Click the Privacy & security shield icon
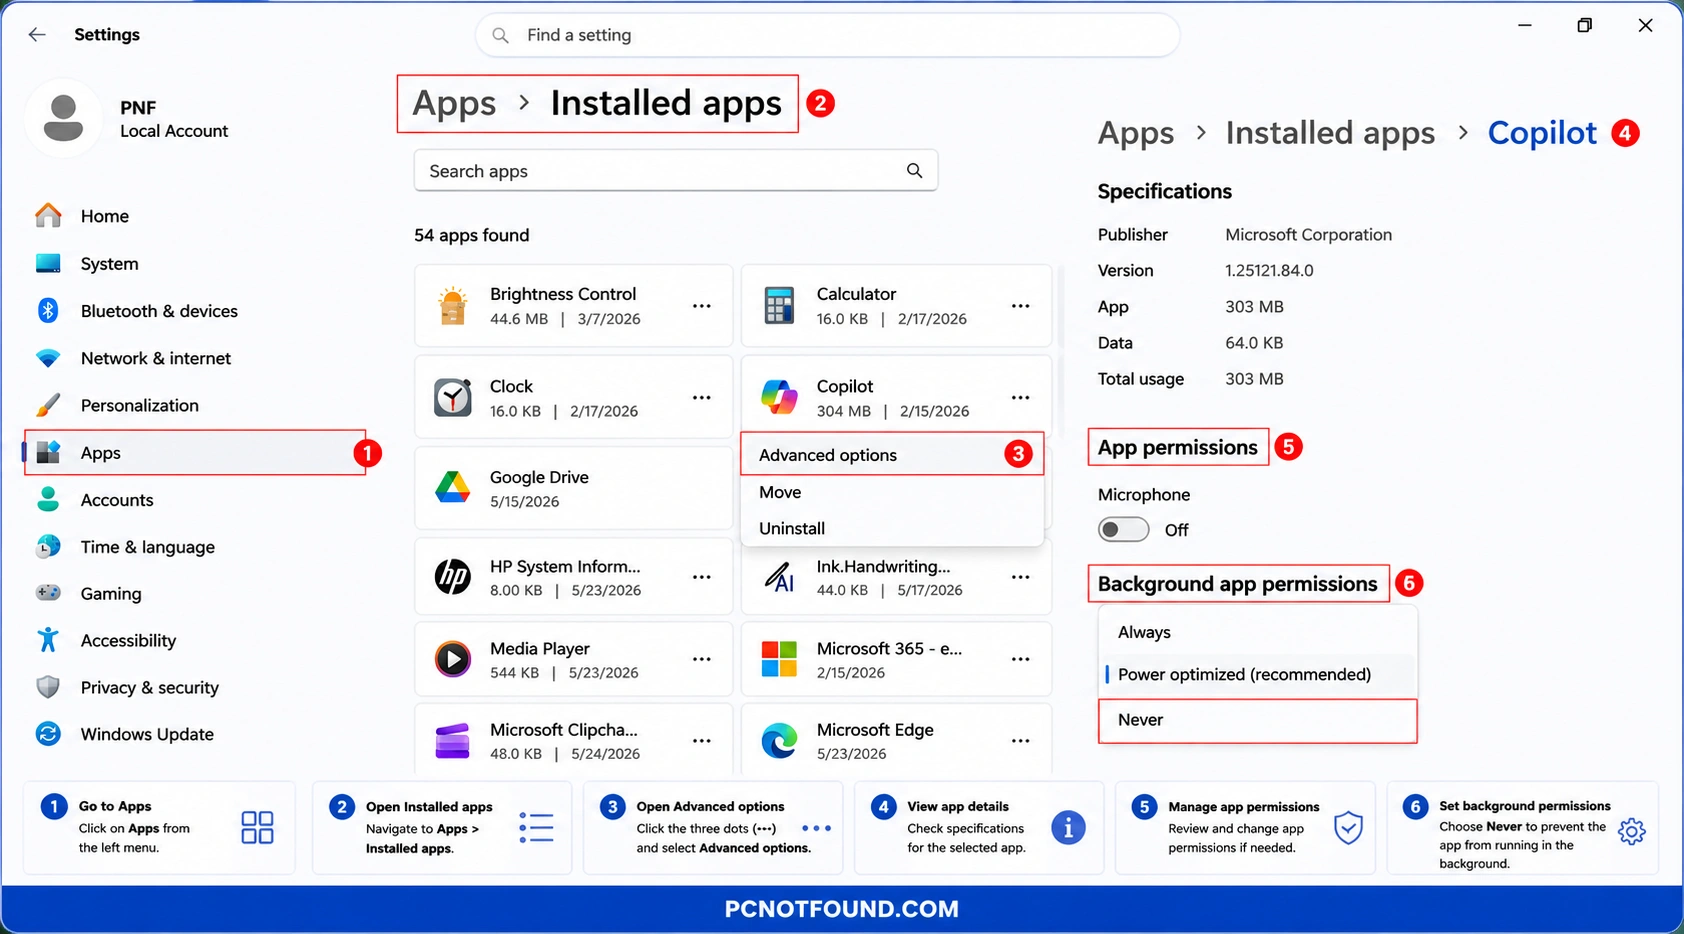The width and height of the screenshot is (1684, 934). 48,687
